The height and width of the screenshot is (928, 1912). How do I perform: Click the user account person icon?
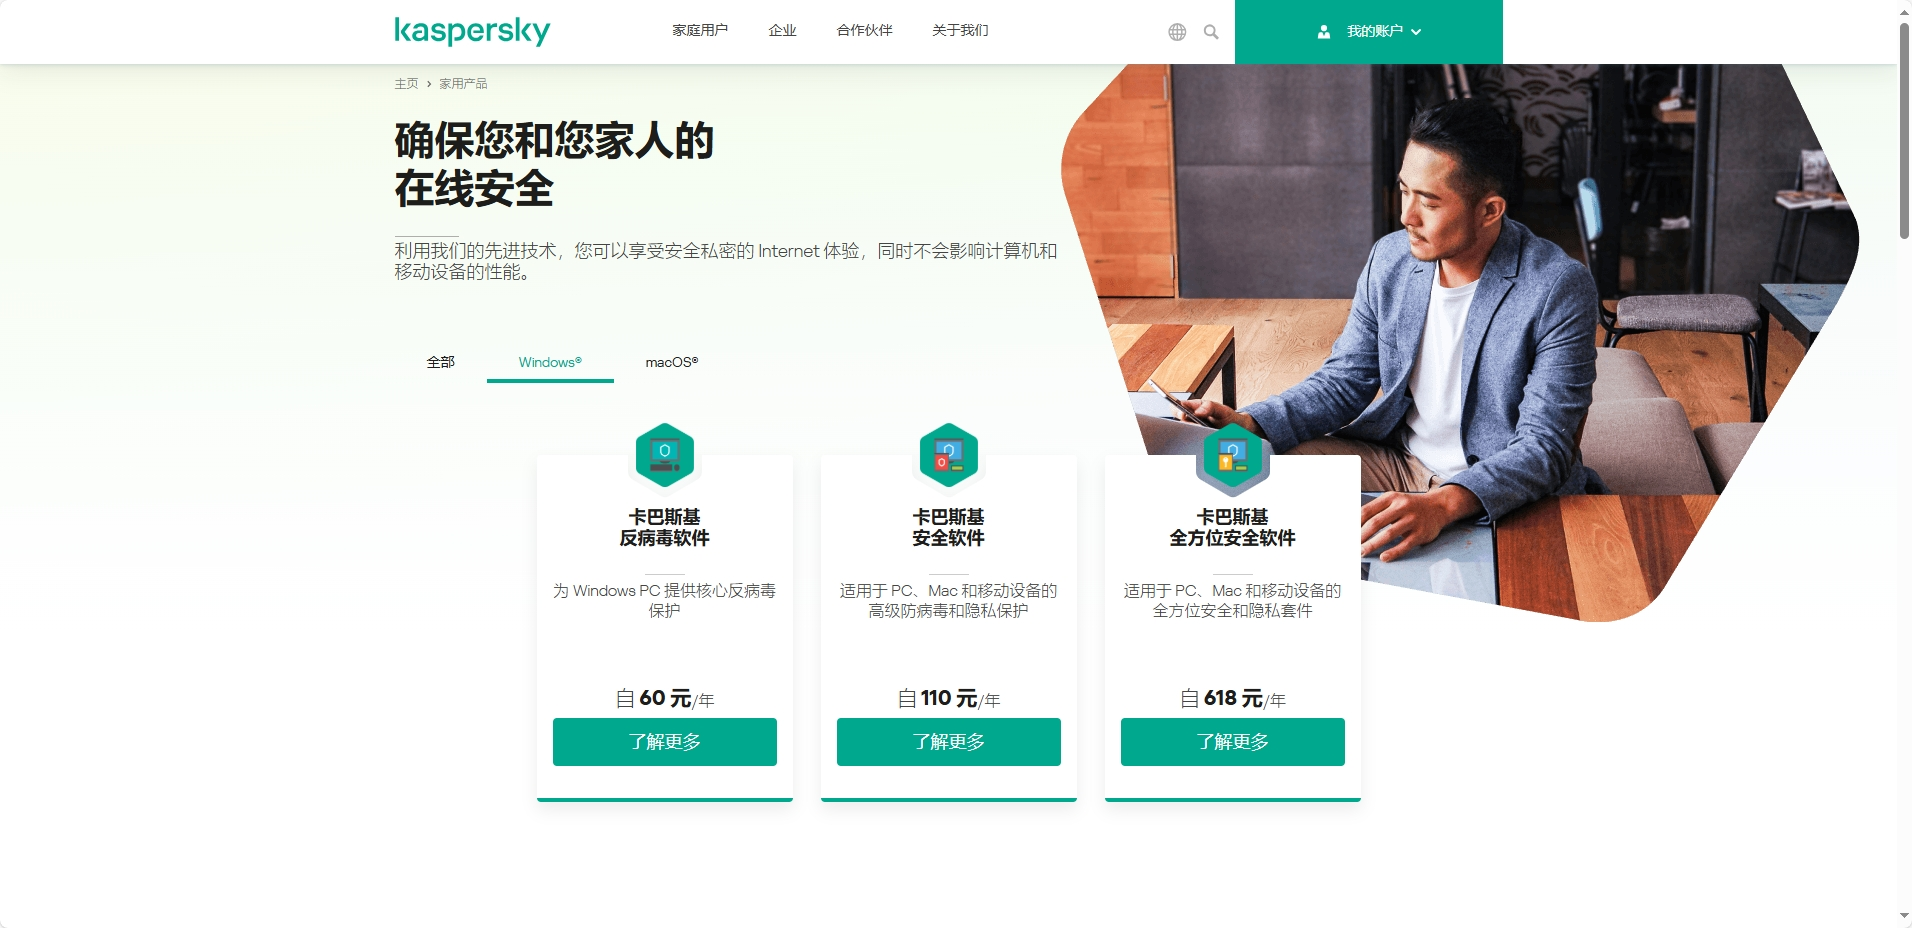pyautogui.click(x=1324, y=32)
